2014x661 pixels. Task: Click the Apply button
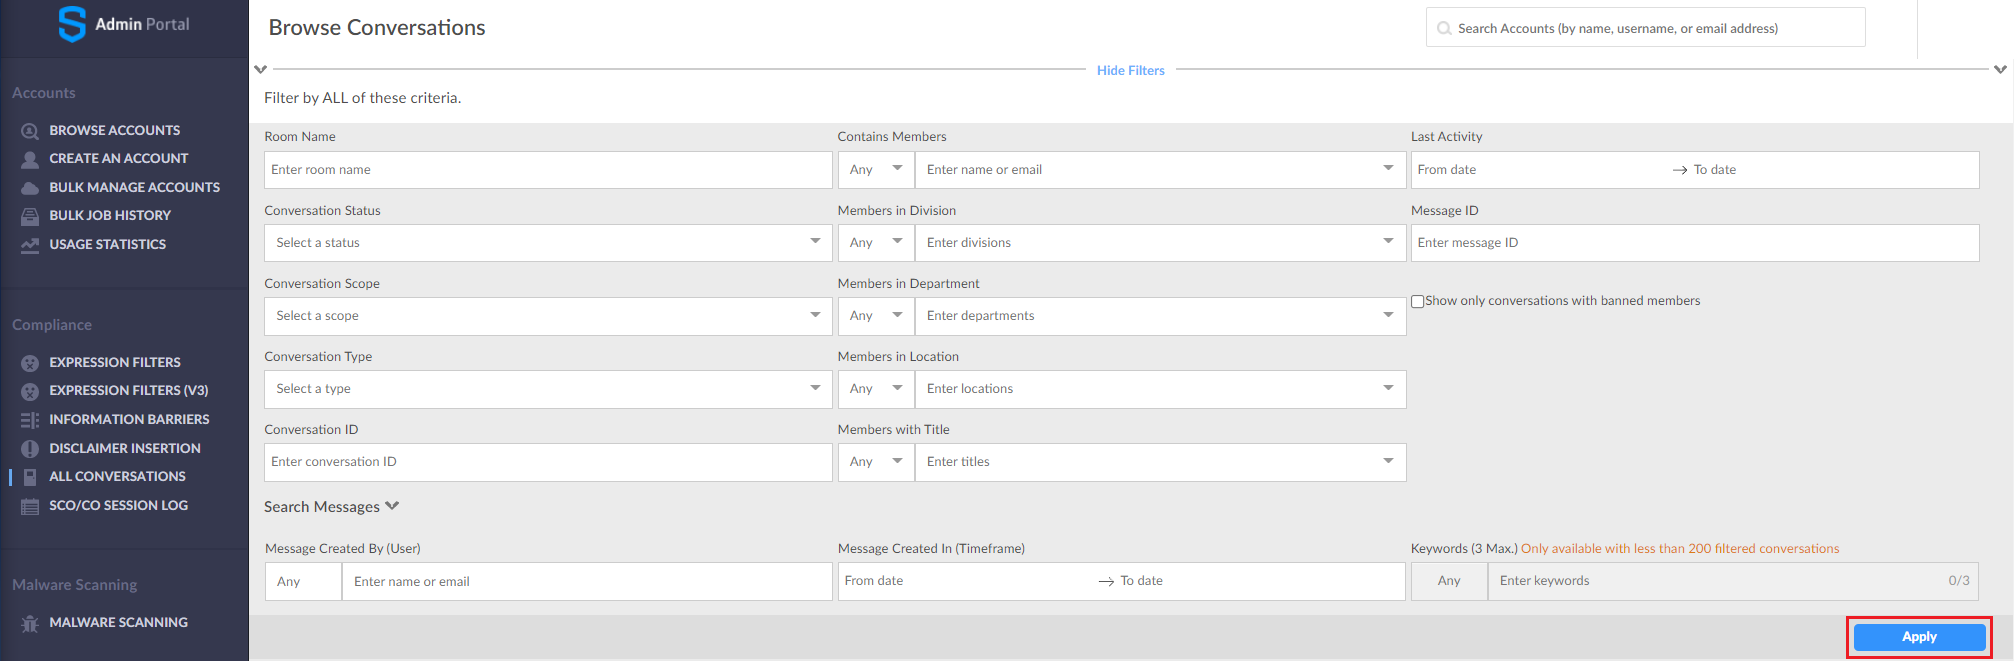[1919, 637]
